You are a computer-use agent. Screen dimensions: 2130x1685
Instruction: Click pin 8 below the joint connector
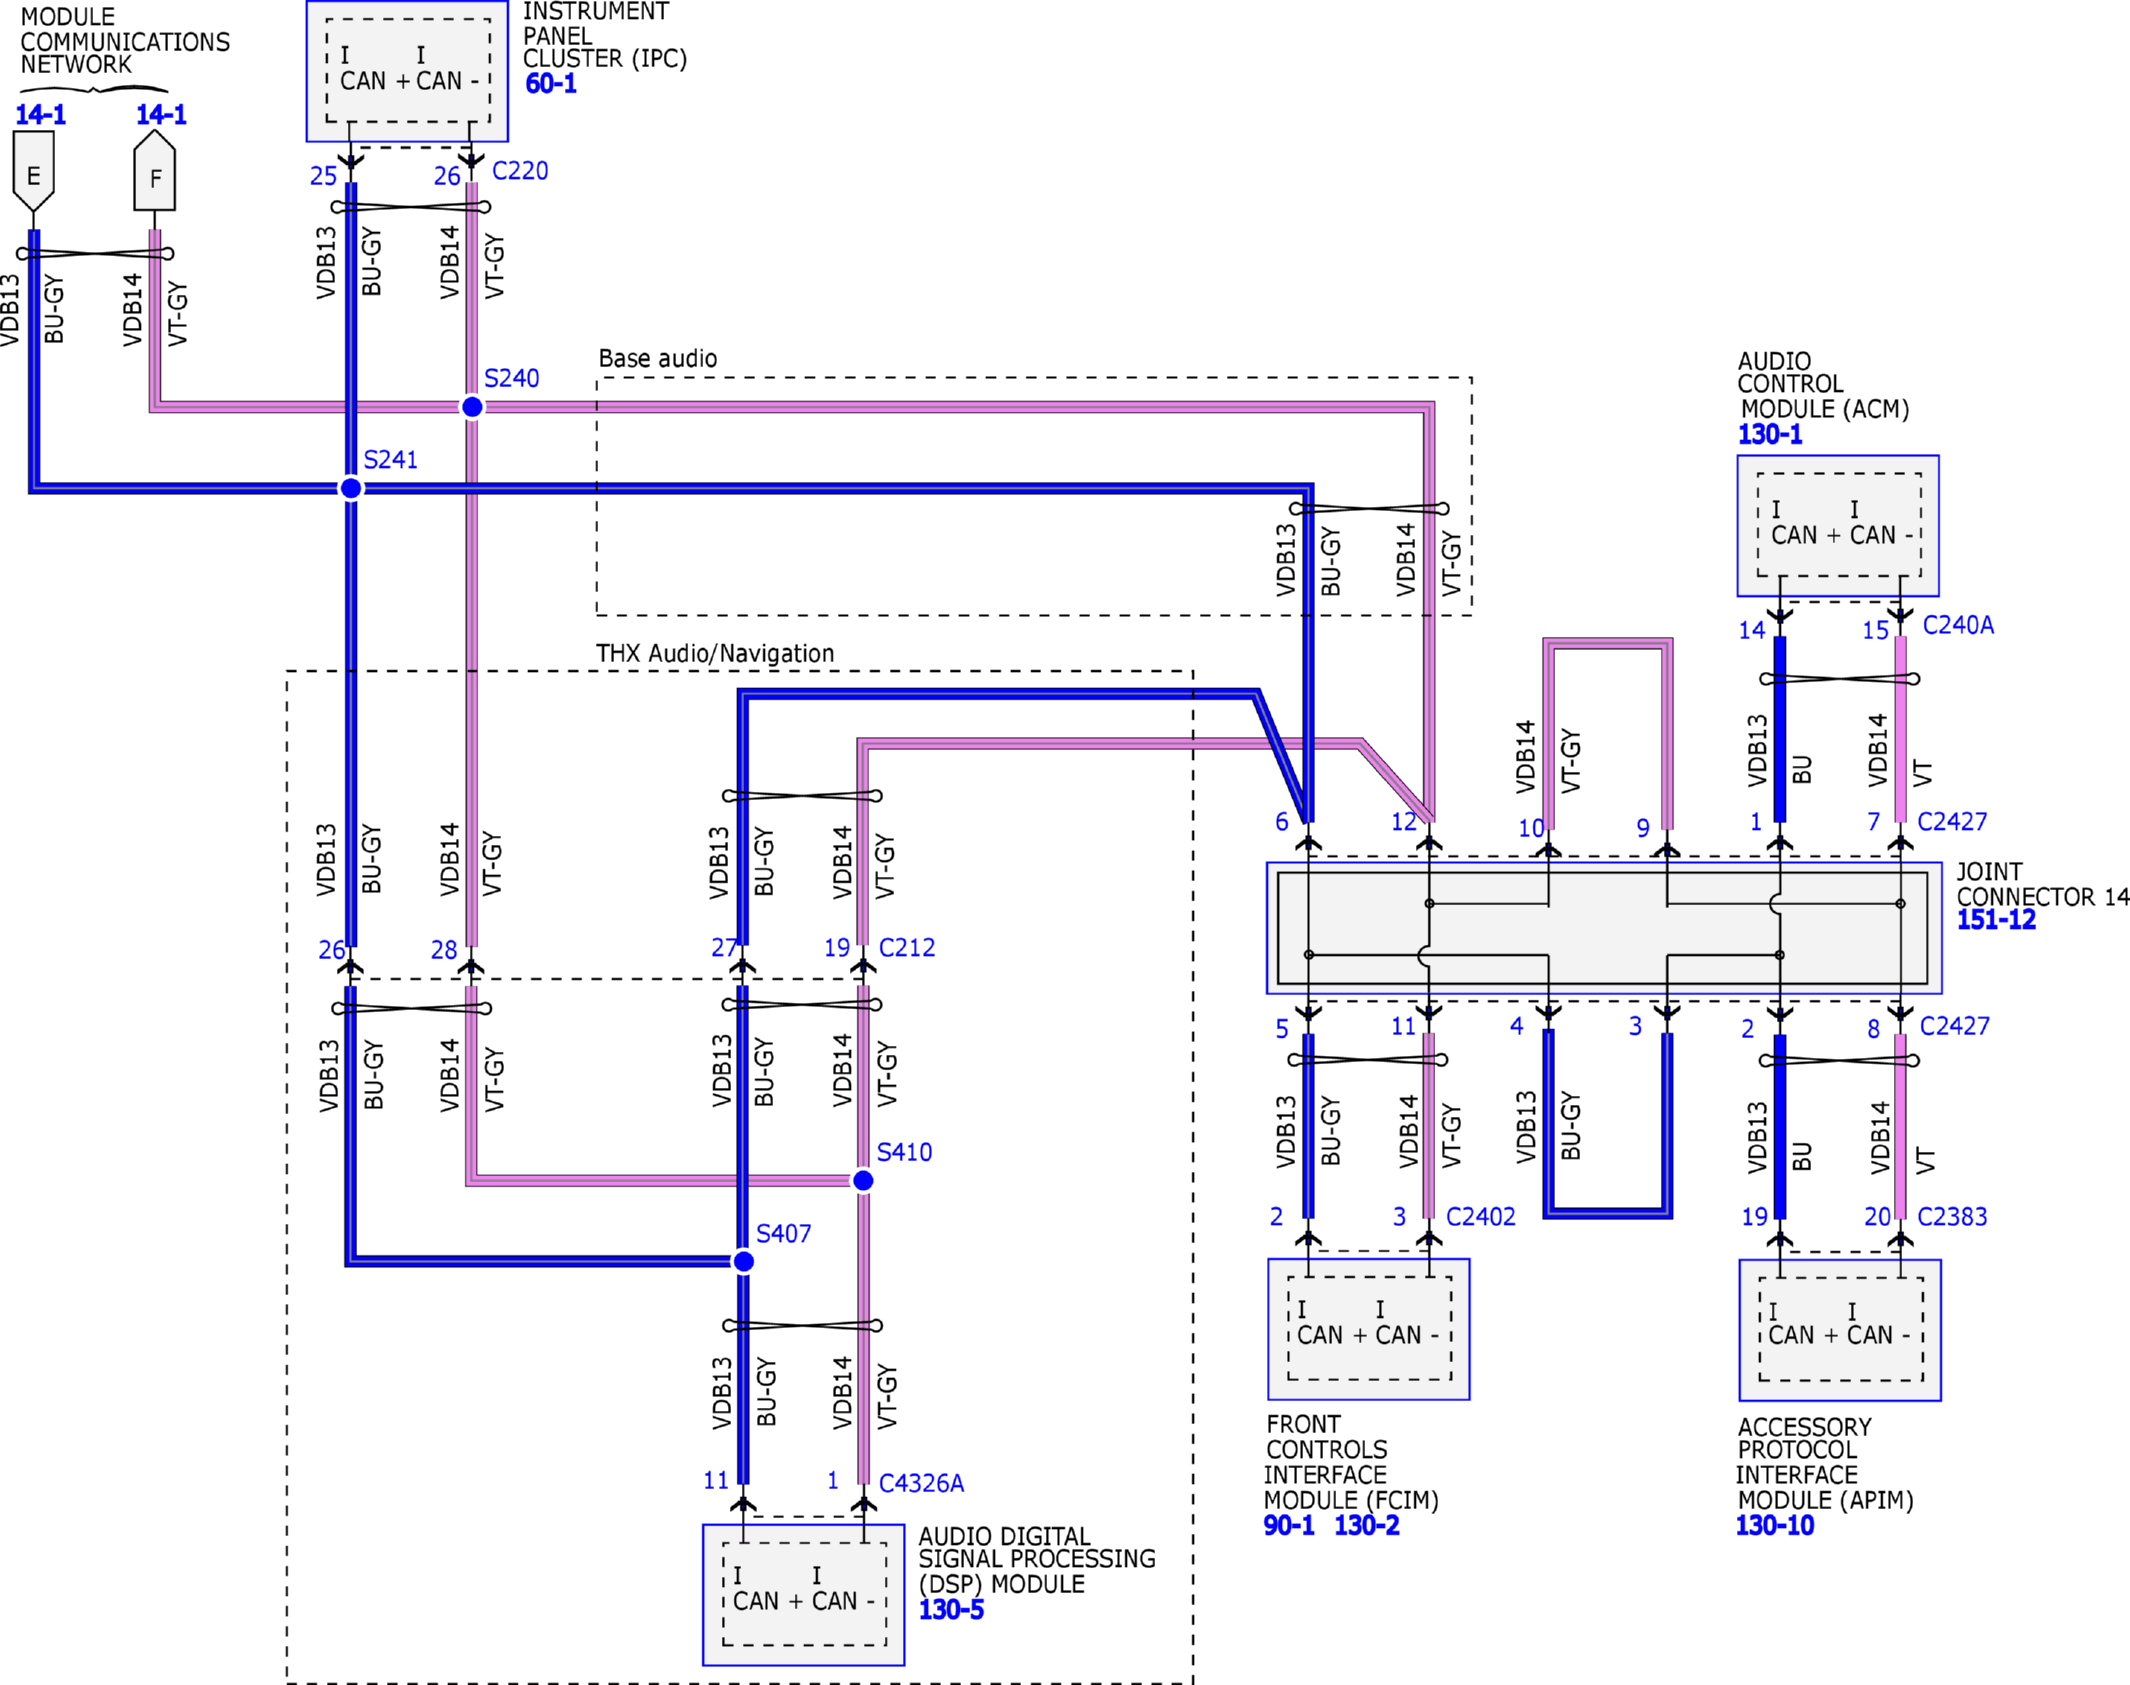1874,1029
